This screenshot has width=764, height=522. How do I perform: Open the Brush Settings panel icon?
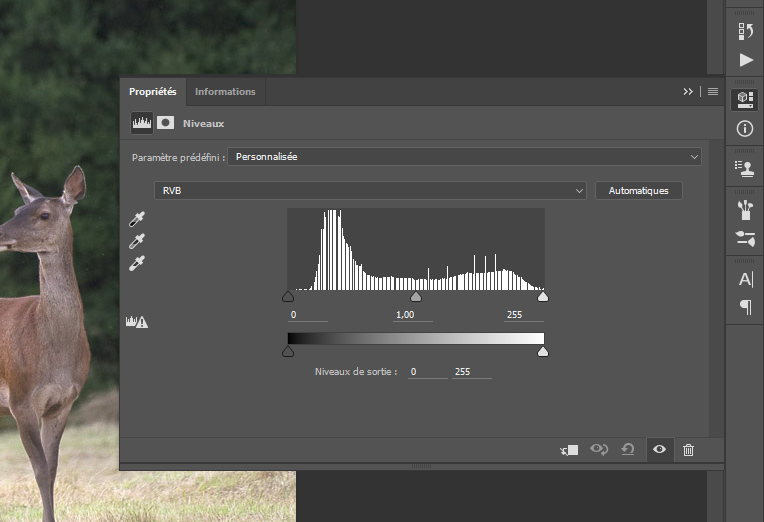pos(745,238)
